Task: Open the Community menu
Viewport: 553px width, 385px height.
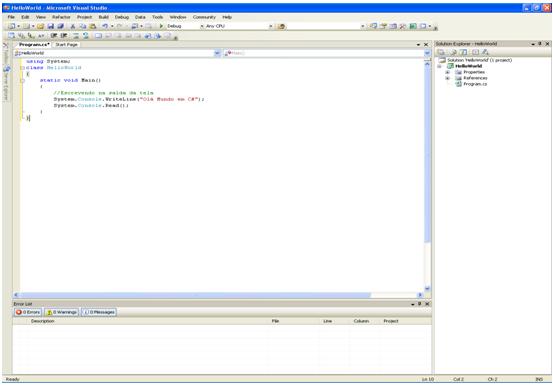Action: (204, 17)
